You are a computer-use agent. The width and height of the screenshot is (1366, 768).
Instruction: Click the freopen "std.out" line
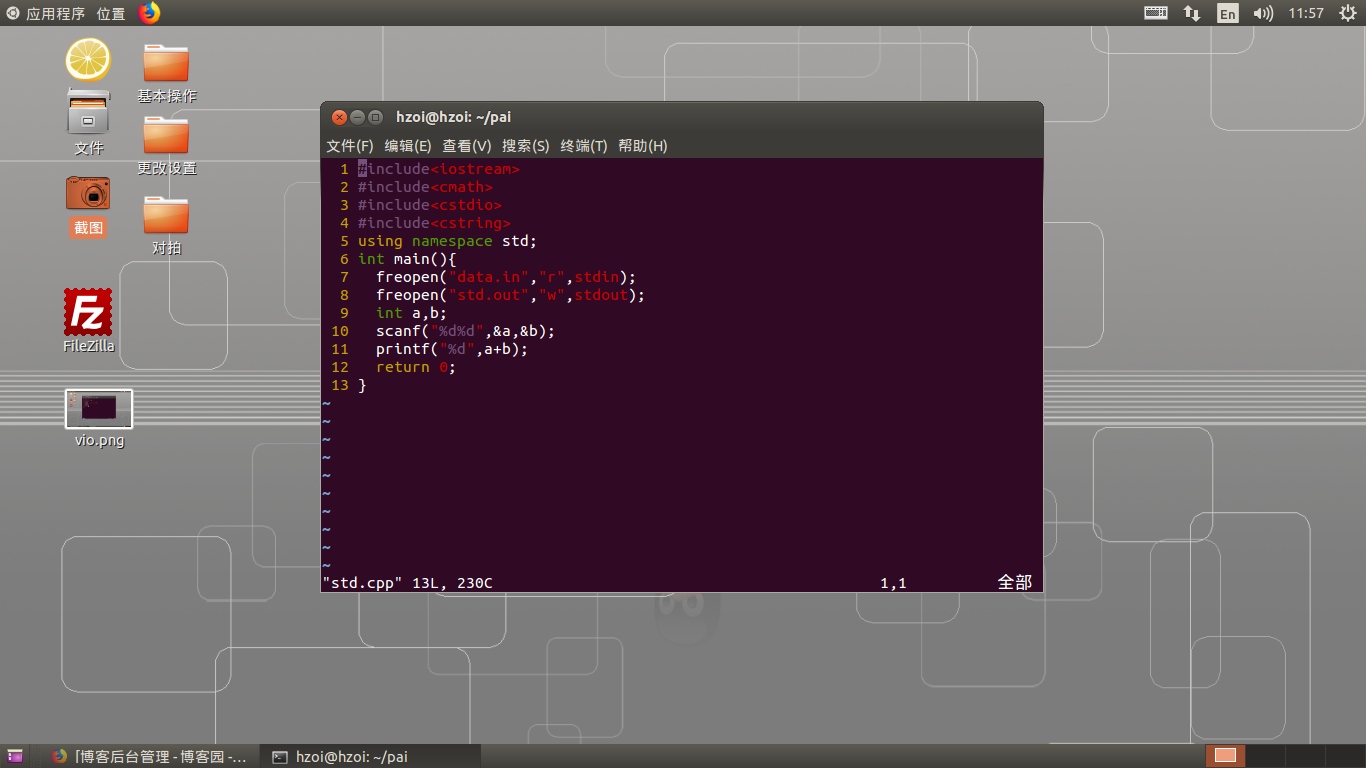(x=511, y=295)
